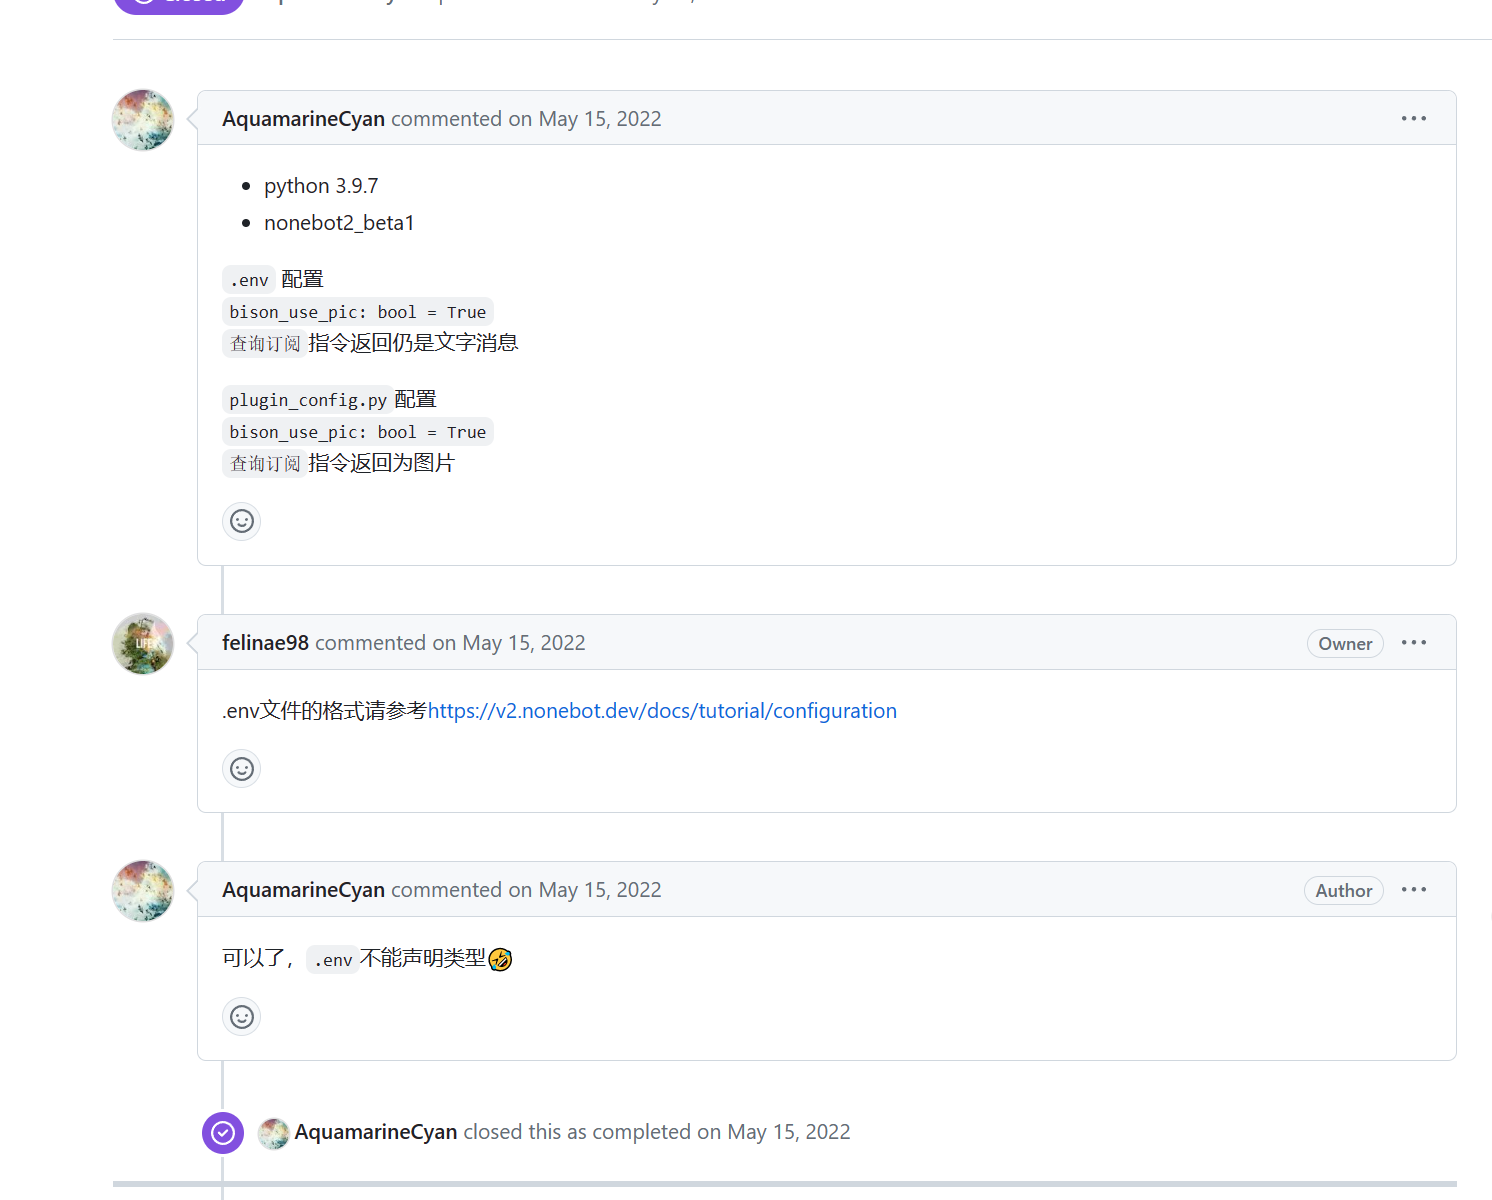The height and width of the screenshot is (1200, 1492).
Task: Click the Owner badge label
Action: 1345,644
